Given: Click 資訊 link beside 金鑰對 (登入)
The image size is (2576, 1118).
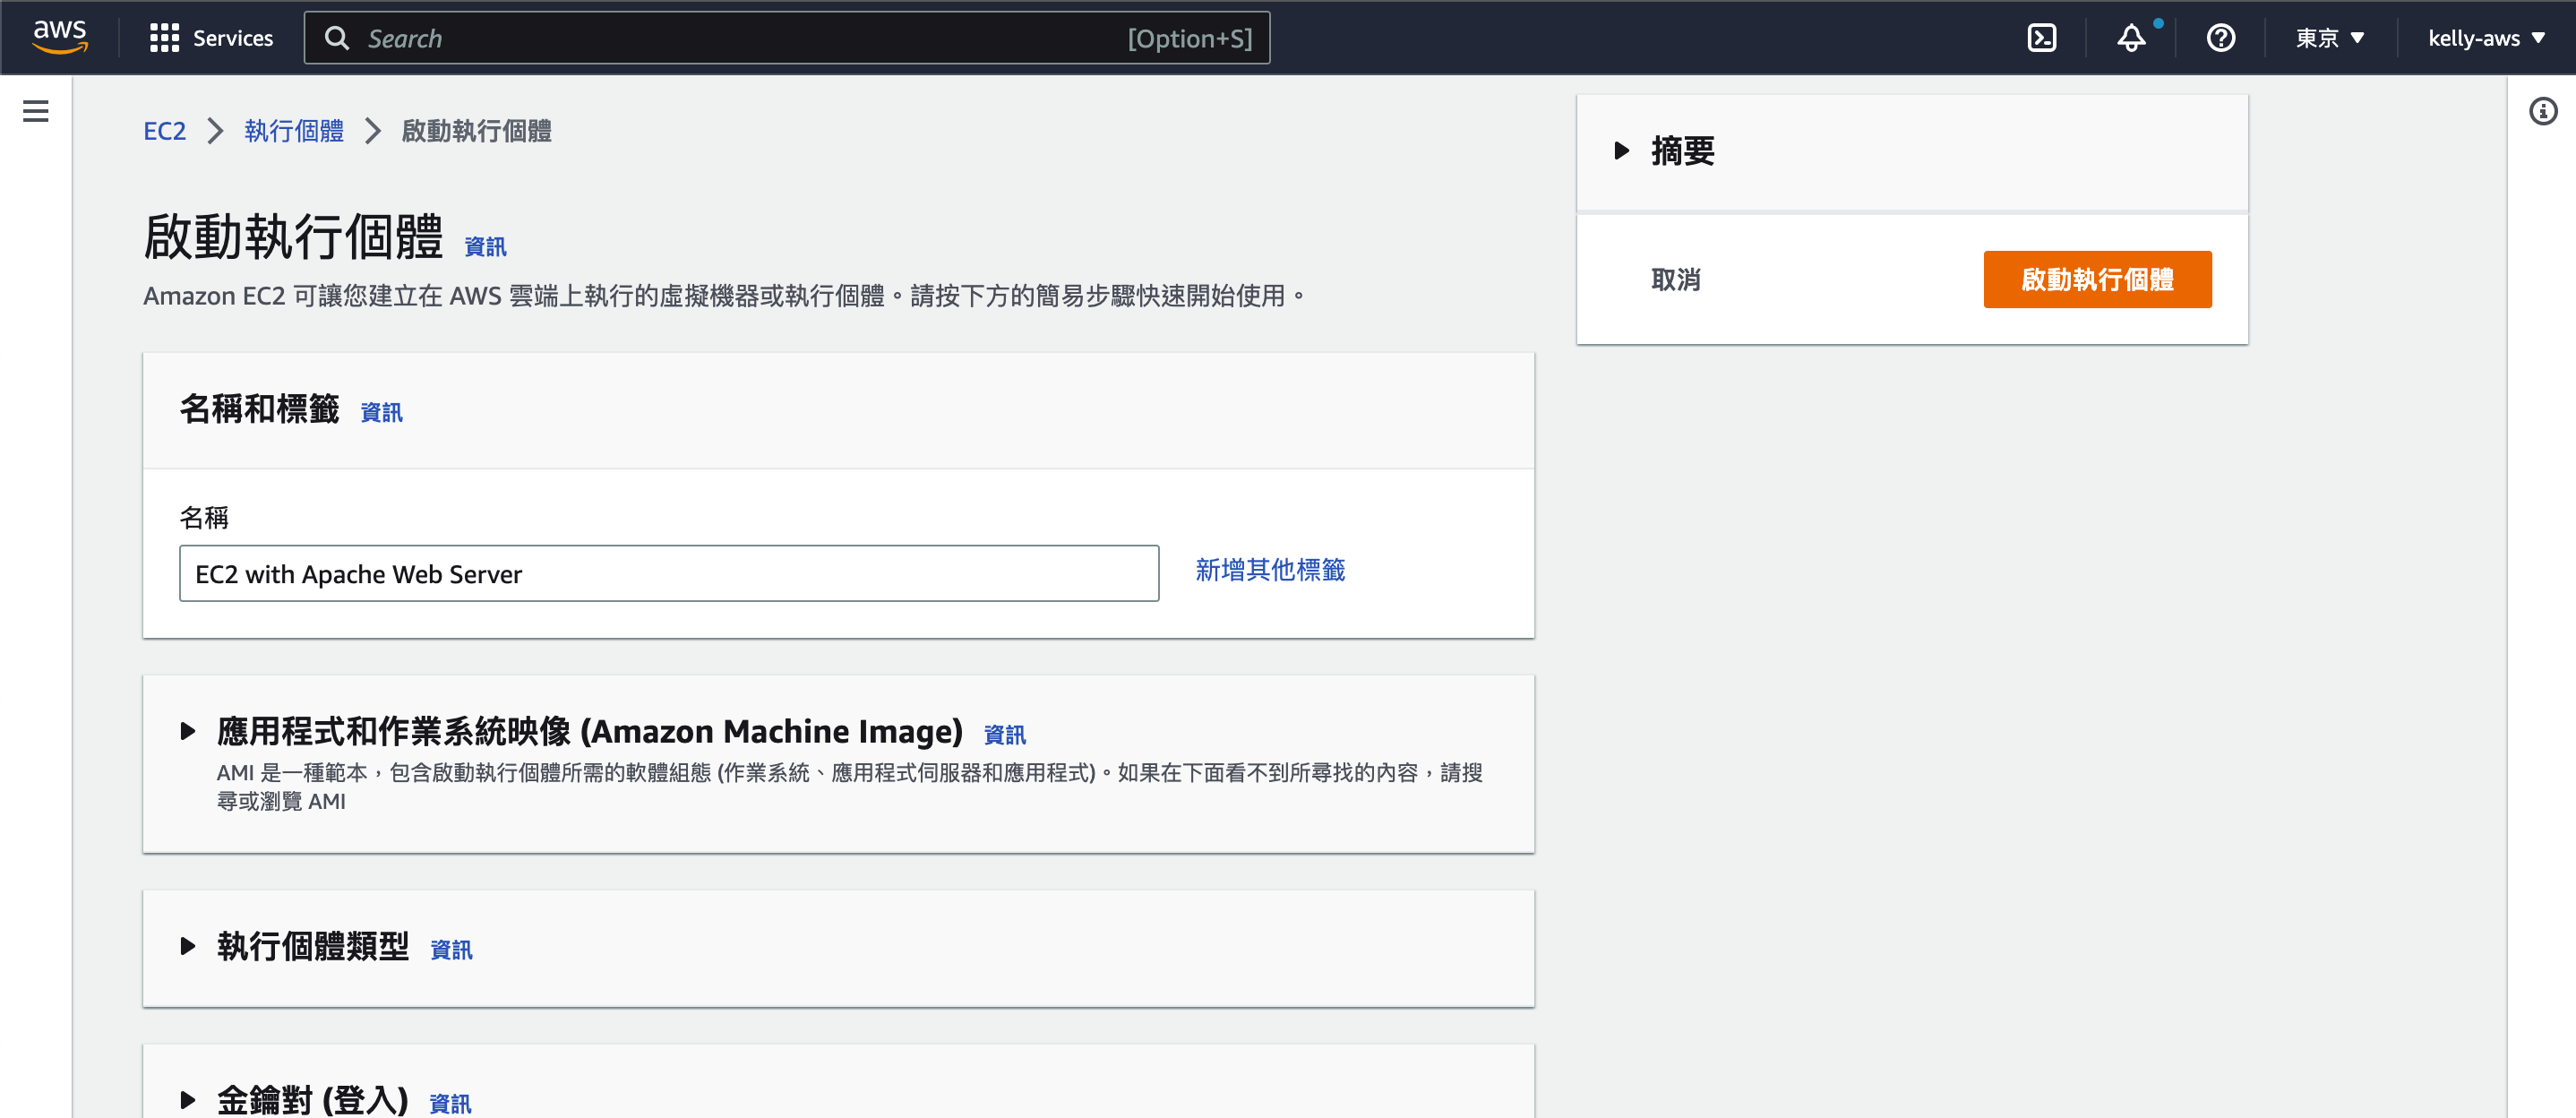Looking at the screenshot, I should pyautogui.click(x=450, y=1104).
